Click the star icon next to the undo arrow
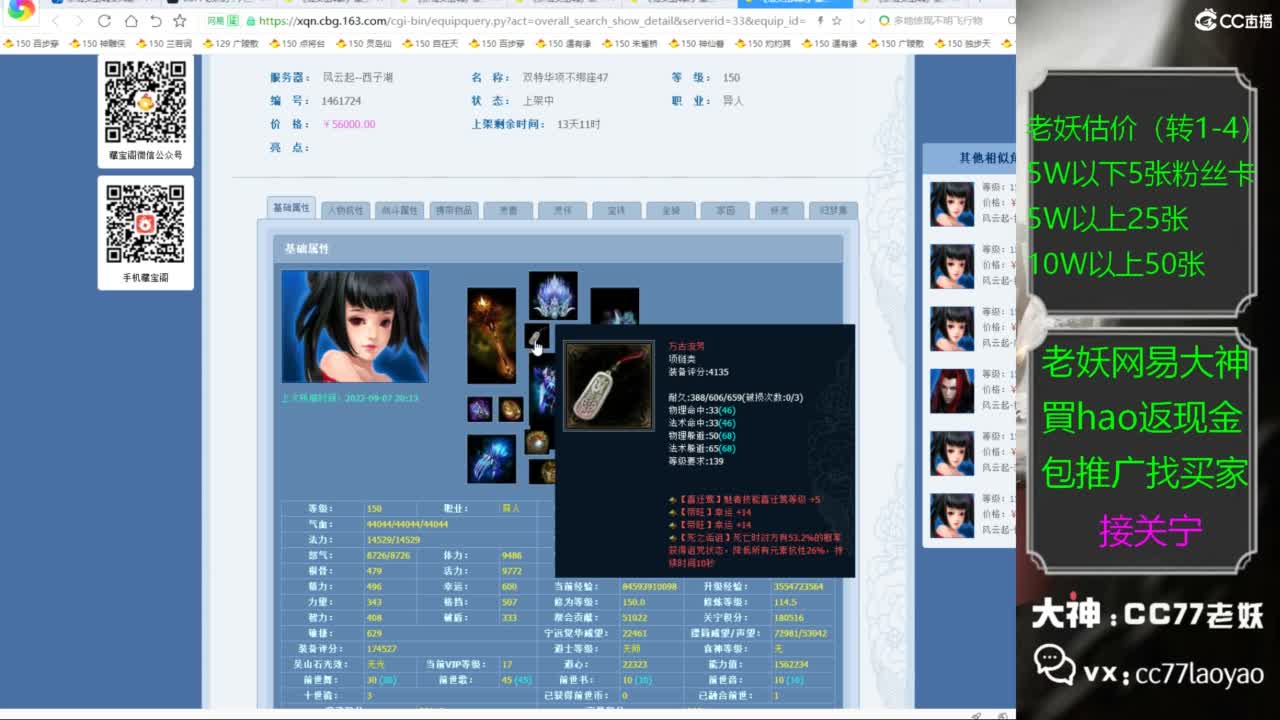Screen dimensions: 1280x720 pyautogui.click(x=180, y=20)
